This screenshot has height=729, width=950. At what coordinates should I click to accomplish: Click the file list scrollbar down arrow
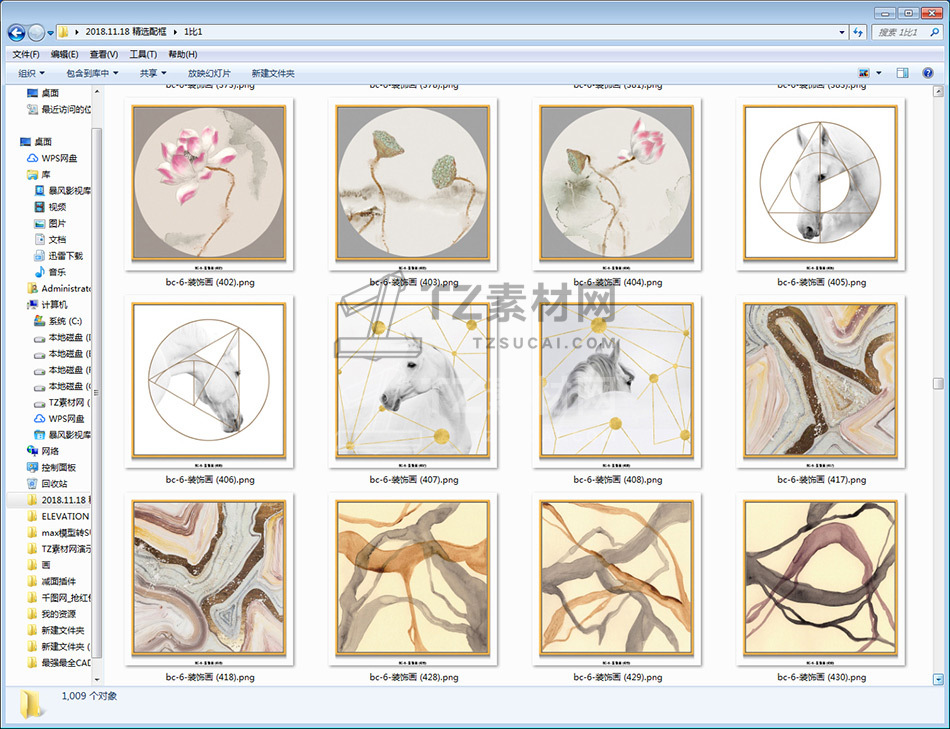tap(938, 678)
